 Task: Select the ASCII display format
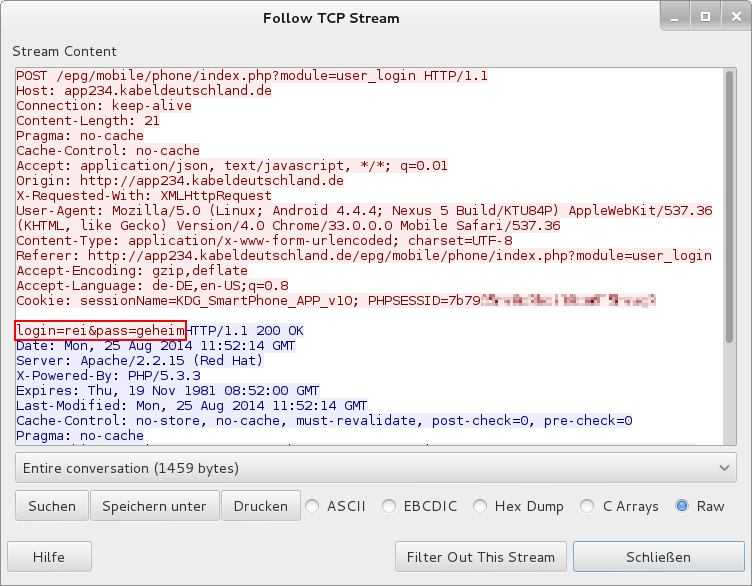tap(312, 506)
